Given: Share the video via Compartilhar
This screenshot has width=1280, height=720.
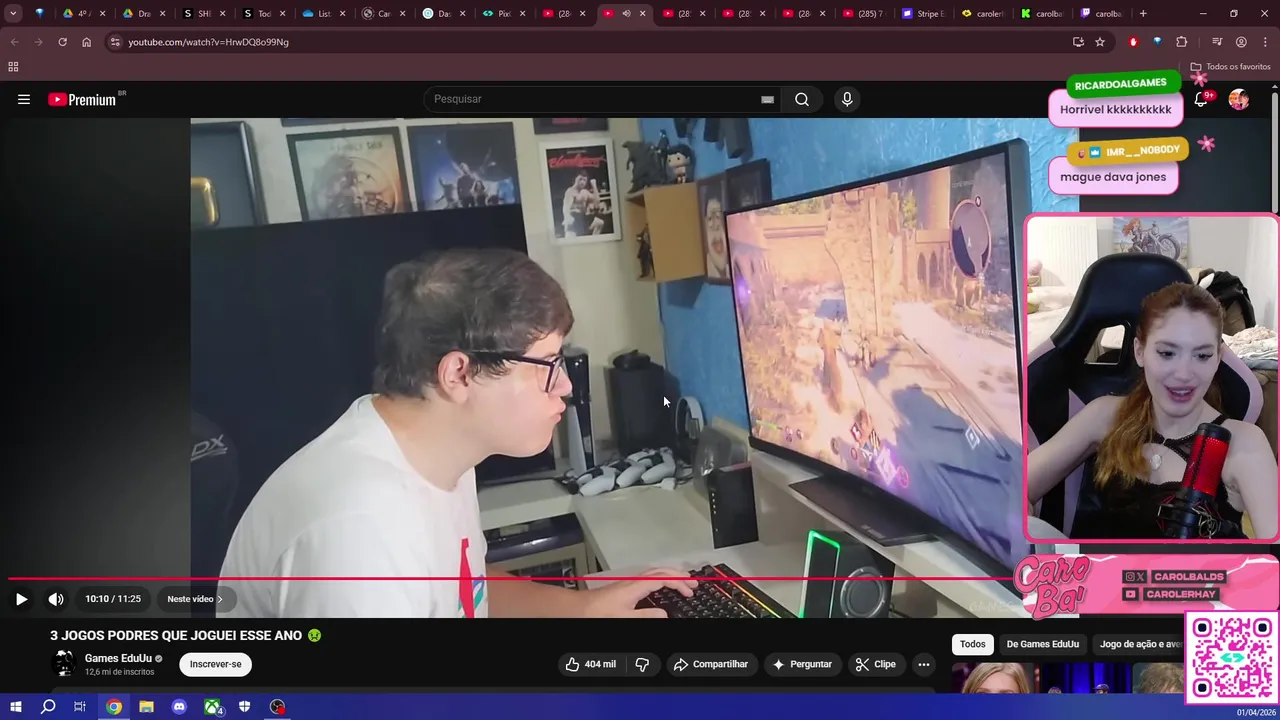Looking at the screenshot, I should (x=710, y=664).
